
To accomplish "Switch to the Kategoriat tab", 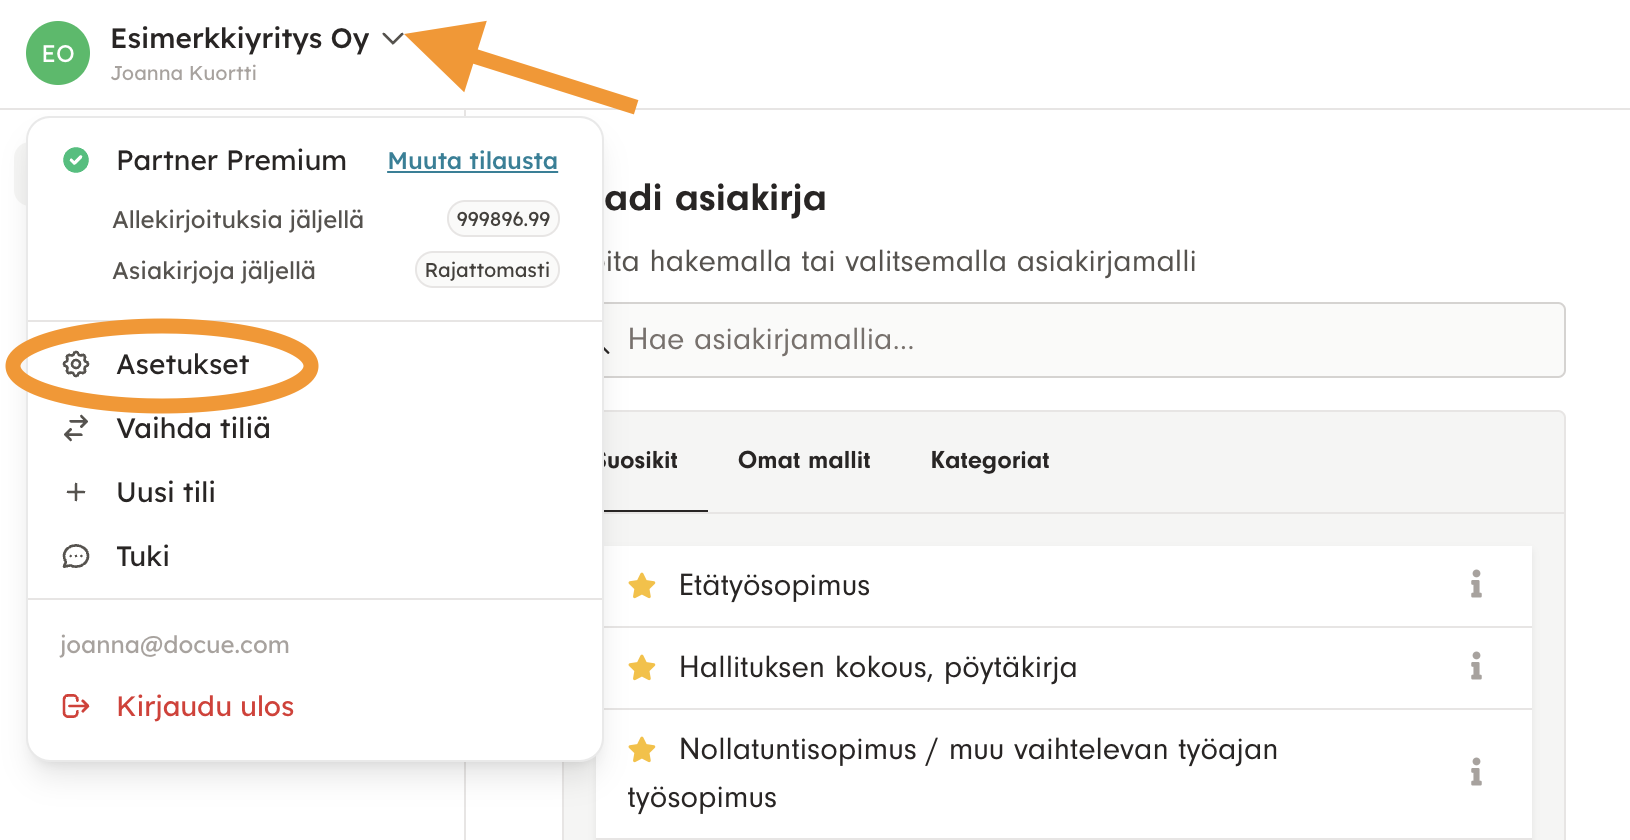I will point(989,460).
